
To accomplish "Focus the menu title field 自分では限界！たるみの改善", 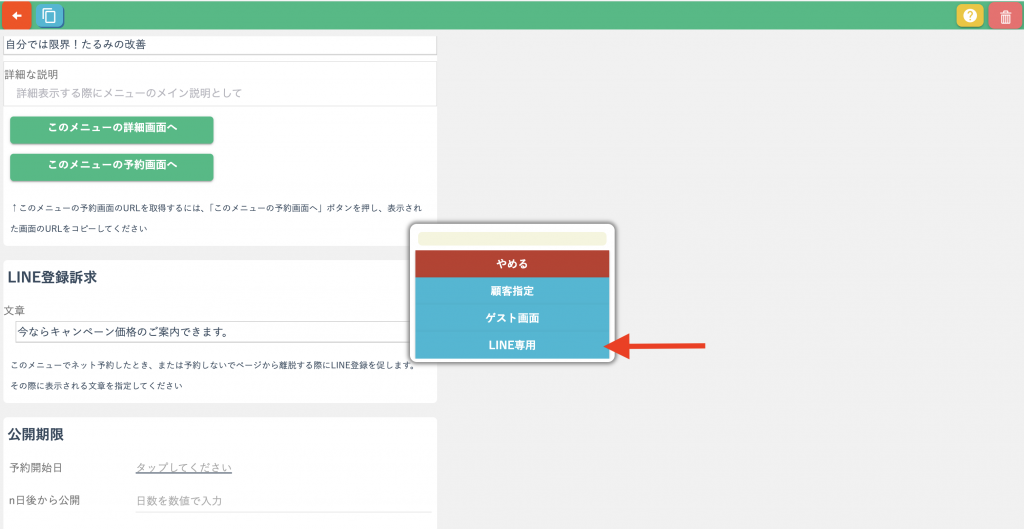I will (x=220, y=45).
